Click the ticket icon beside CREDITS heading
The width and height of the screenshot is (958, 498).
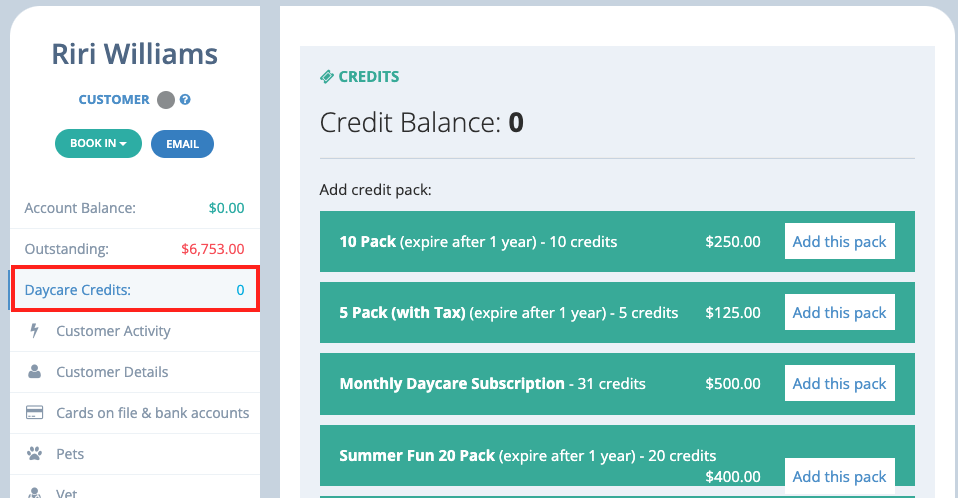(x=327, y=76)
